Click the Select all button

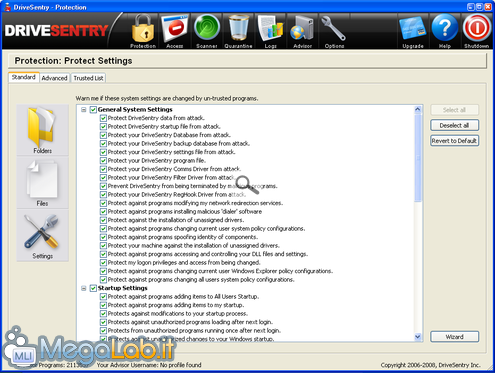[454, 110]
